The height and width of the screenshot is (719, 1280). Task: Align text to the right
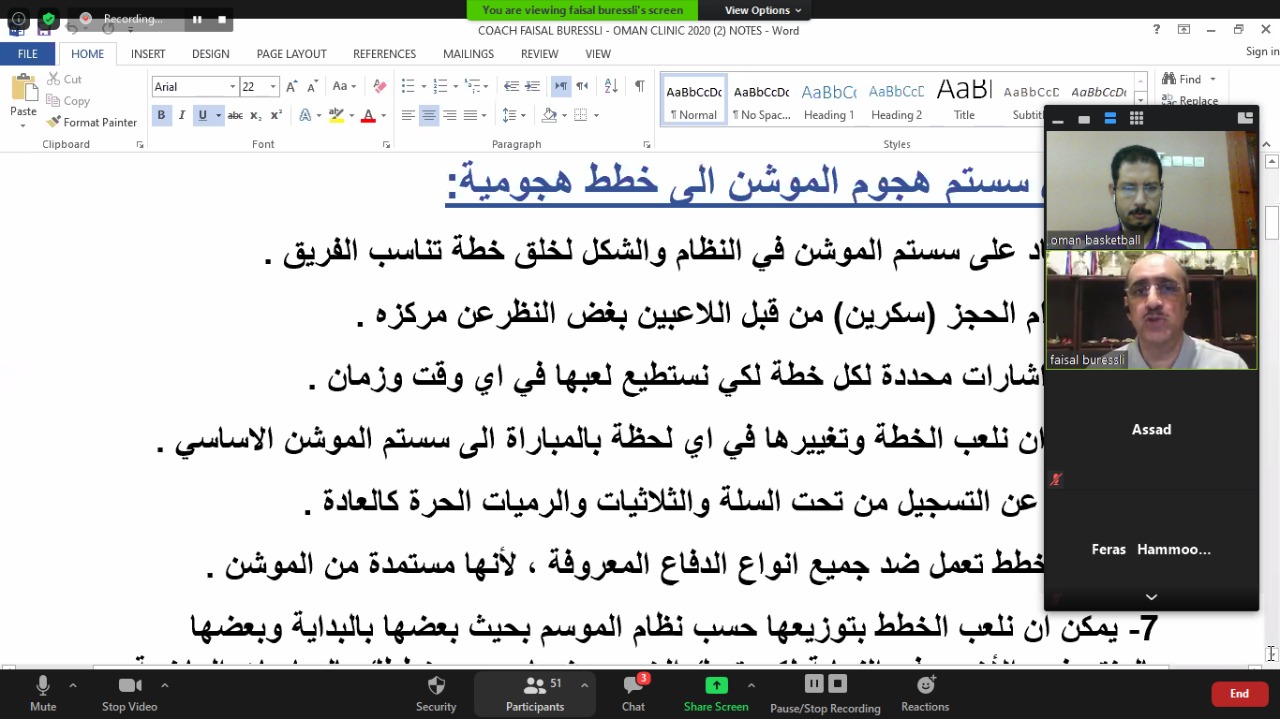click(450, 116)
